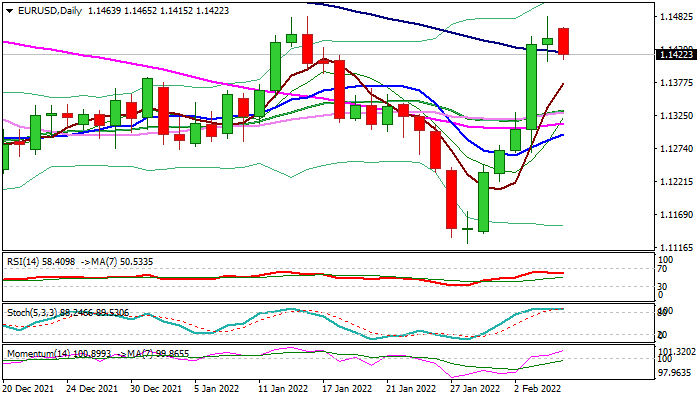Click the 17 Jan 2022 date label
Image resolution: width=700 pixels, height=400 pixels.
click(348, 388)
